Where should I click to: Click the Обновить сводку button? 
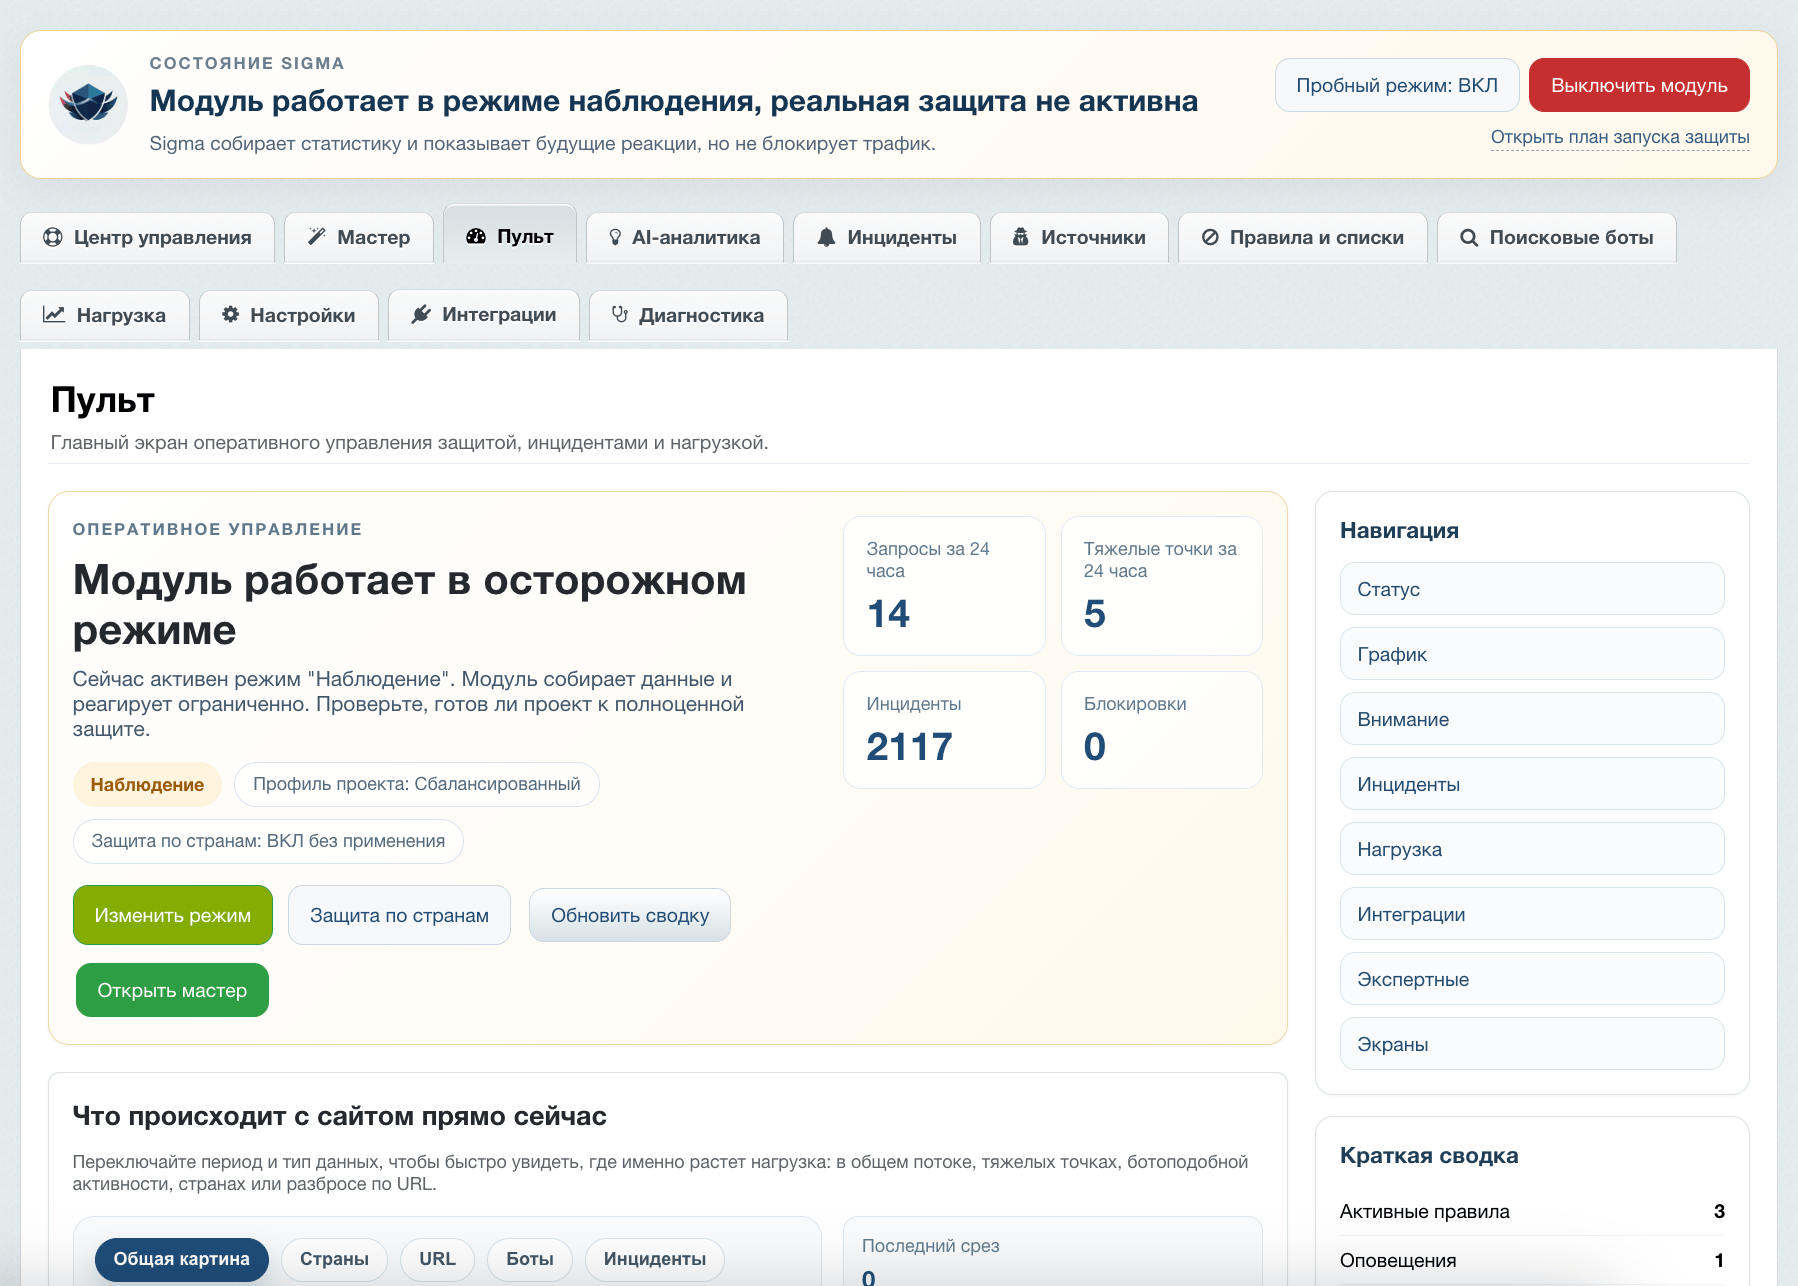click(630, 915)
